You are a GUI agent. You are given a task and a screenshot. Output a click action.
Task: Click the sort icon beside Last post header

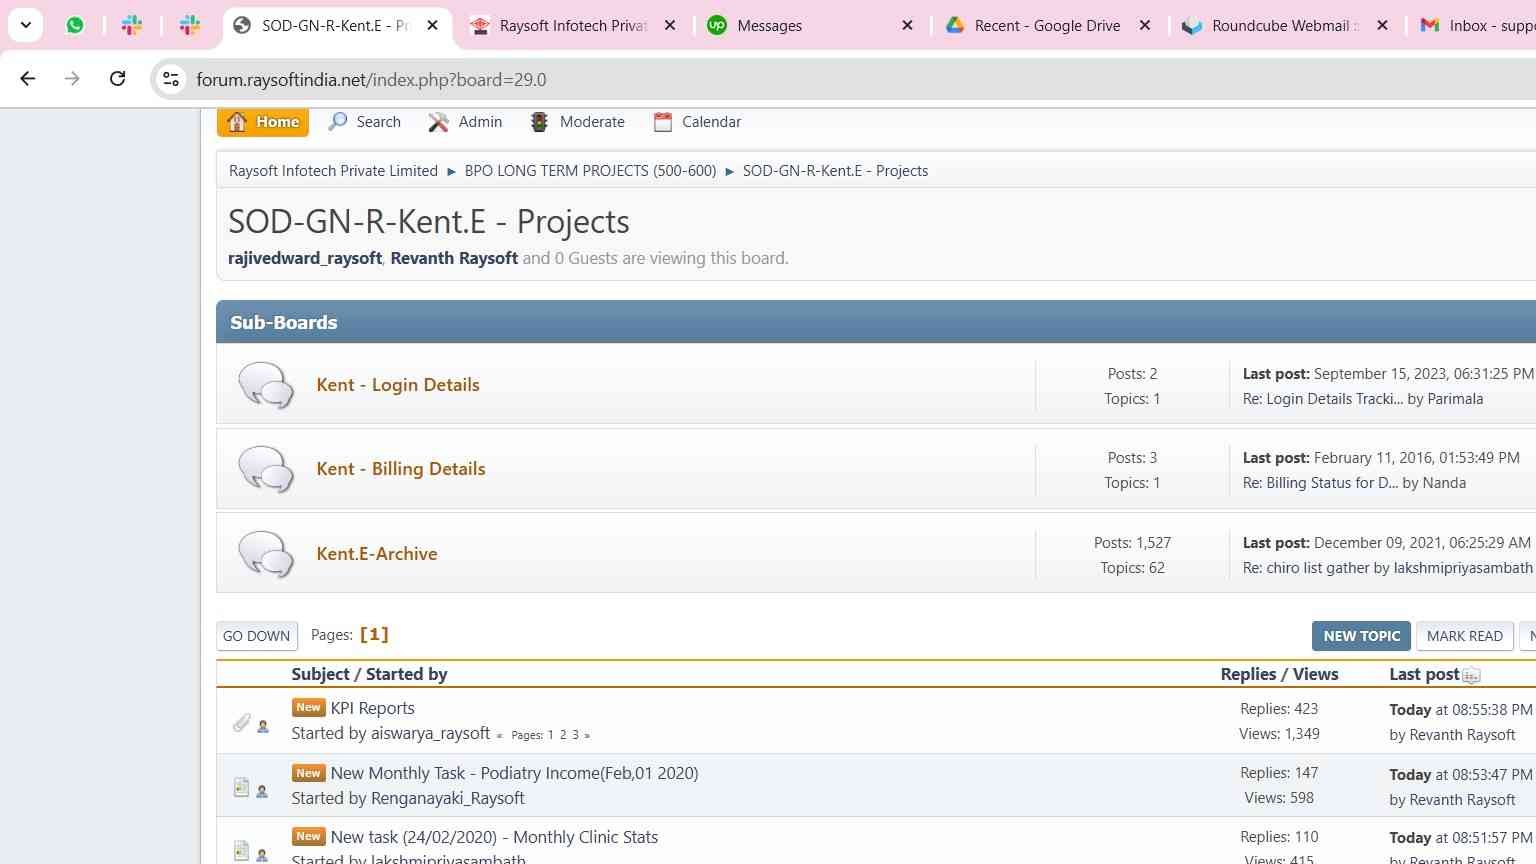1471,676
